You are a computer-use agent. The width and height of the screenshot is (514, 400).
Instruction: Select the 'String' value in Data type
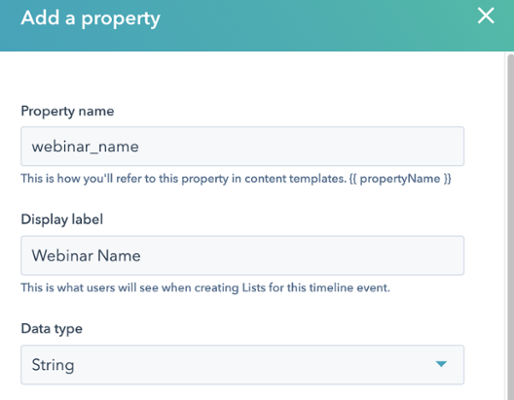(x=53, y=365)
